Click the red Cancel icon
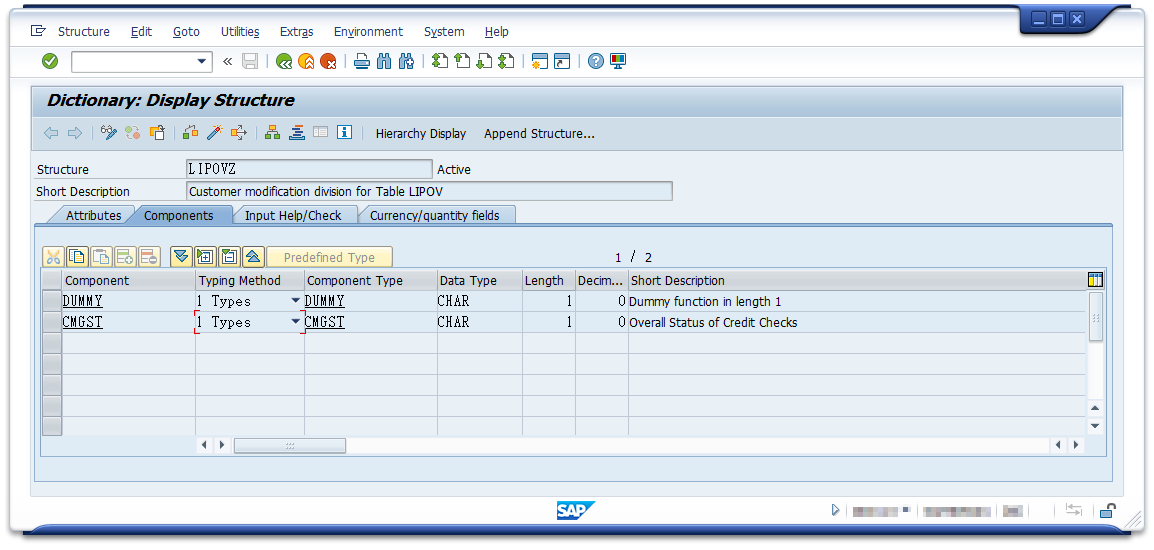1154x550 pixels. pyautogui.click(x=328, y=62)
